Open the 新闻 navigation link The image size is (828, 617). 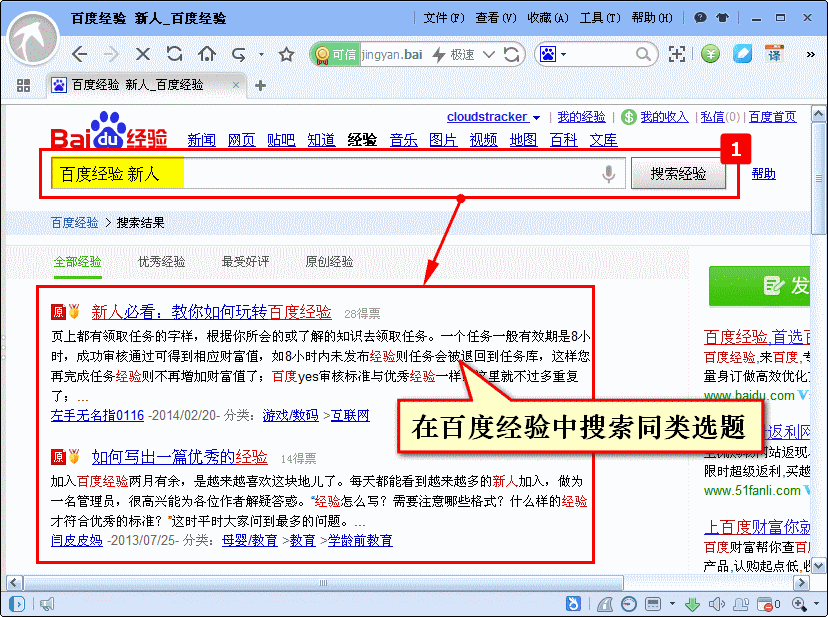point(202,140)
